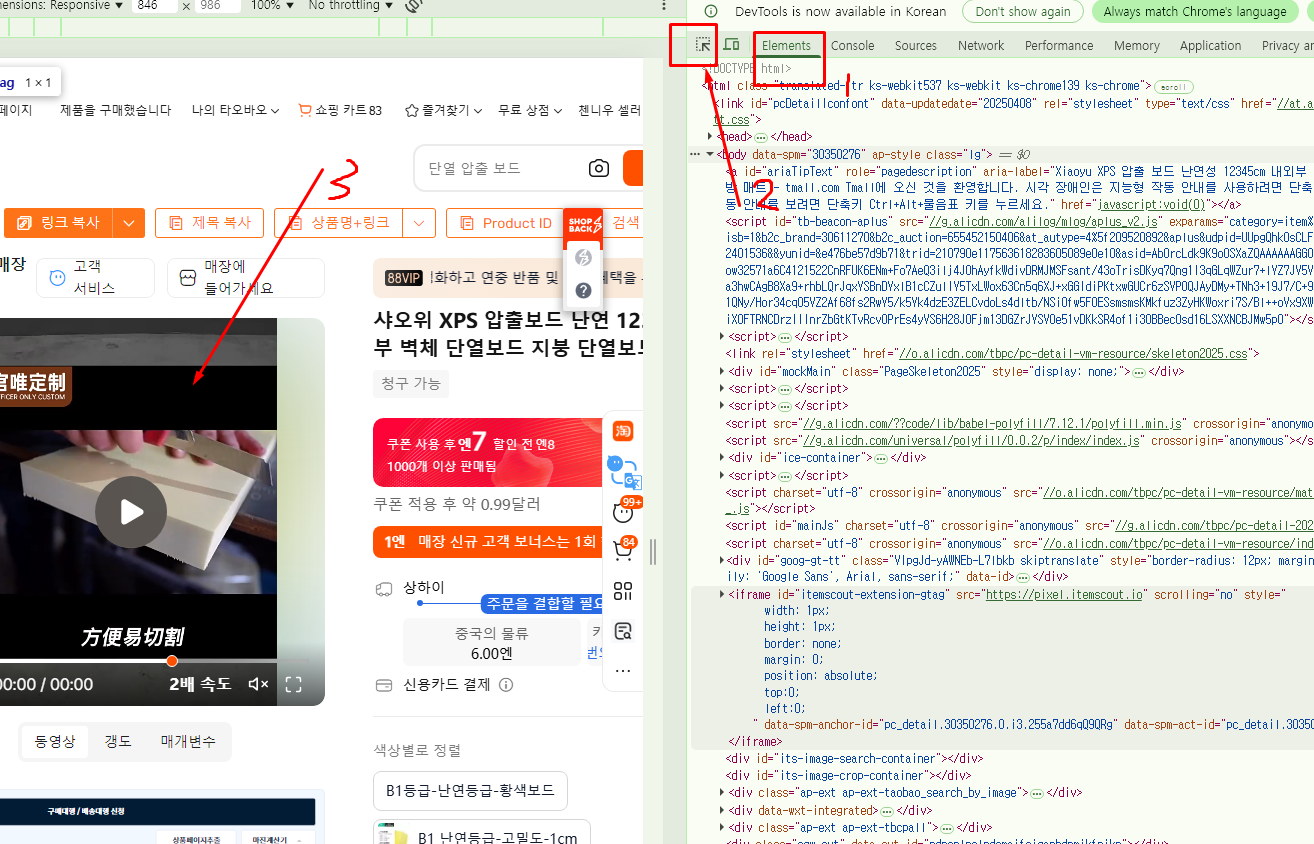Expand the div goog-gt-tt node
1314x844 pixels.
tap(720, 562)
